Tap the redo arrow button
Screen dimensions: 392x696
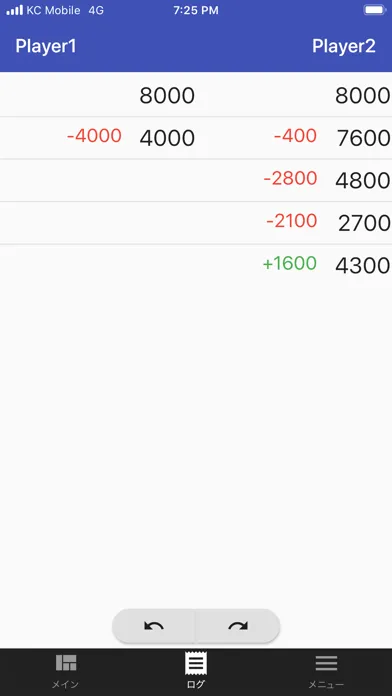click(238, 626)
